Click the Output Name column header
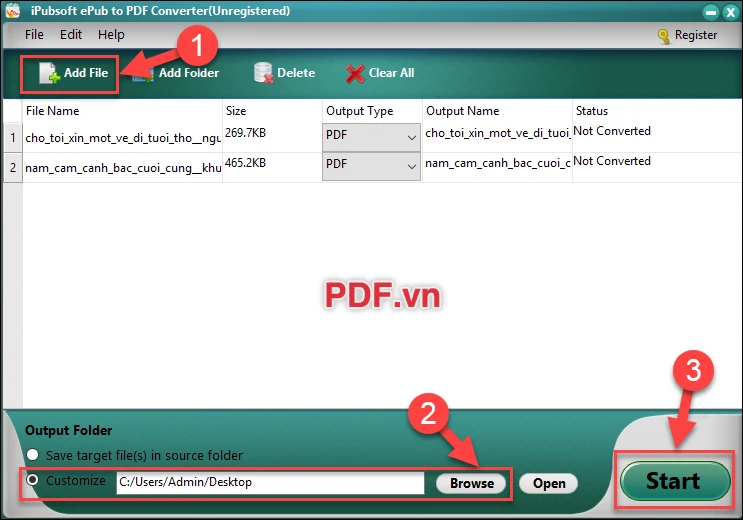The image size is (743, 520). point(497,111)
